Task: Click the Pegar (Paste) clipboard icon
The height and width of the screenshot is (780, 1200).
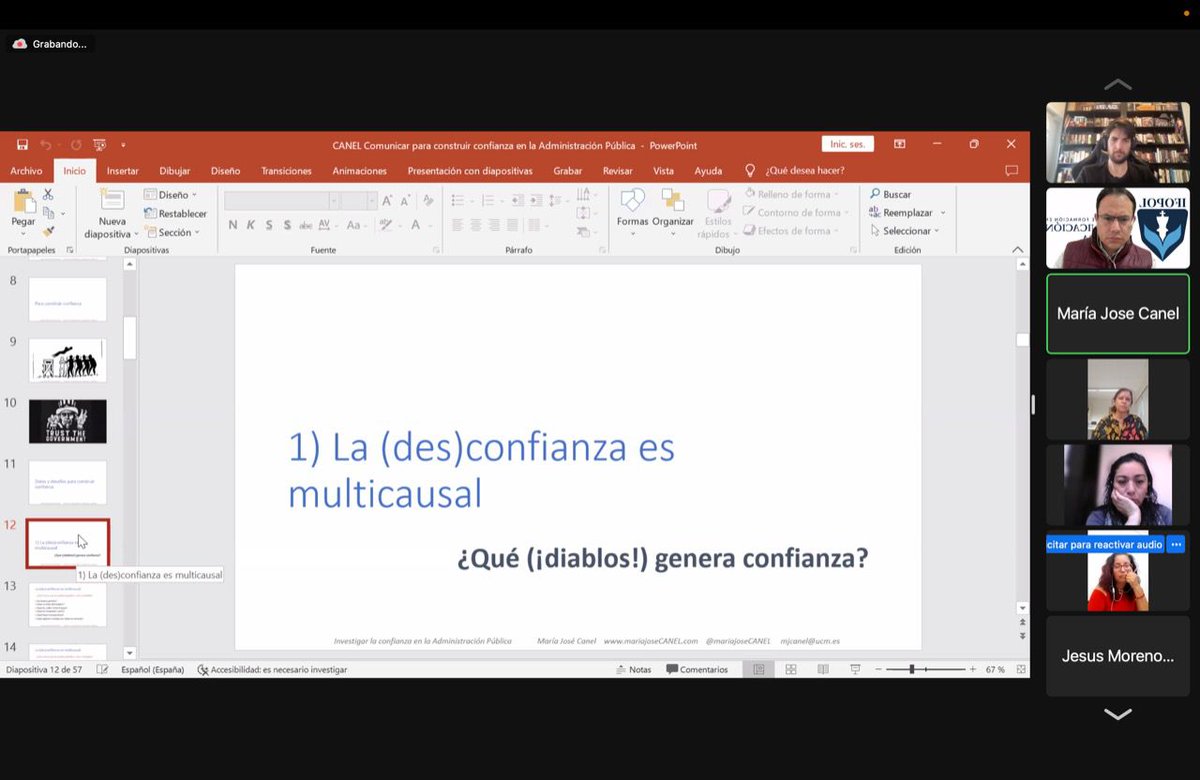Action: 23,200
